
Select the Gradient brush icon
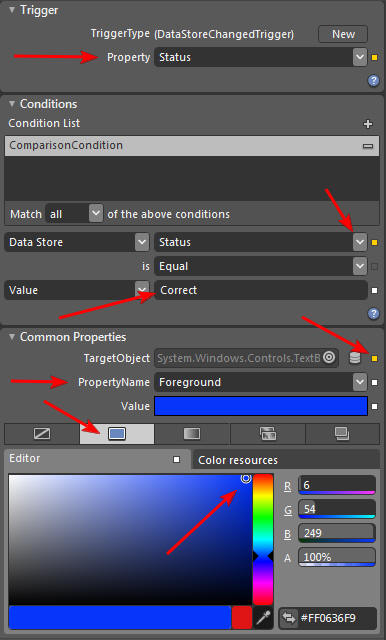pyautogui.click(x=192, y=433)
